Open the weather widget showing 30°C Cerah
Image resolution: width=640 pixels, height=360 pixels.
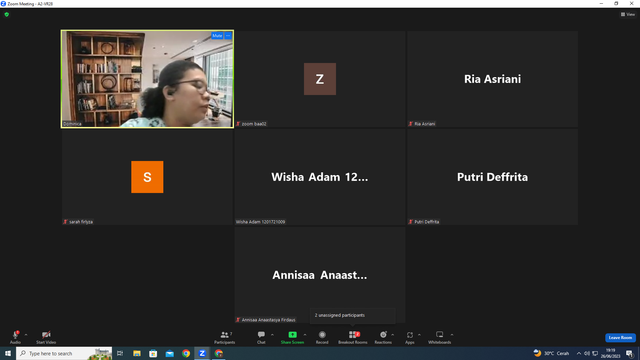coord(551,353)
